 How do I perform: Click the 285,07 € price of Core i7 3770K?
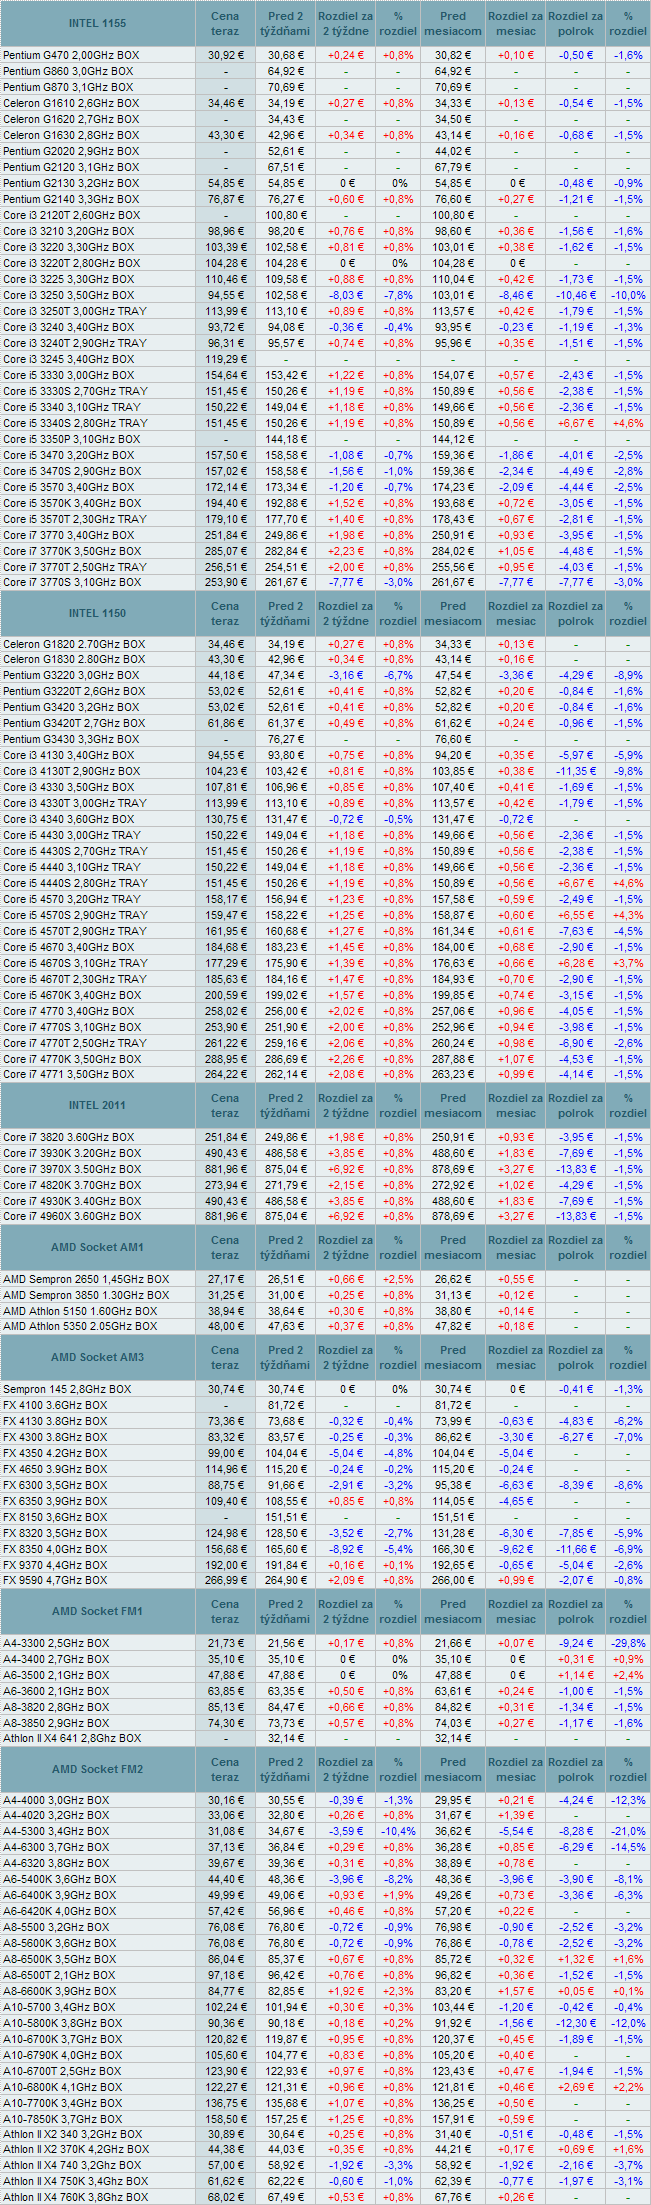pyautogui.click(x=225, y=551)
